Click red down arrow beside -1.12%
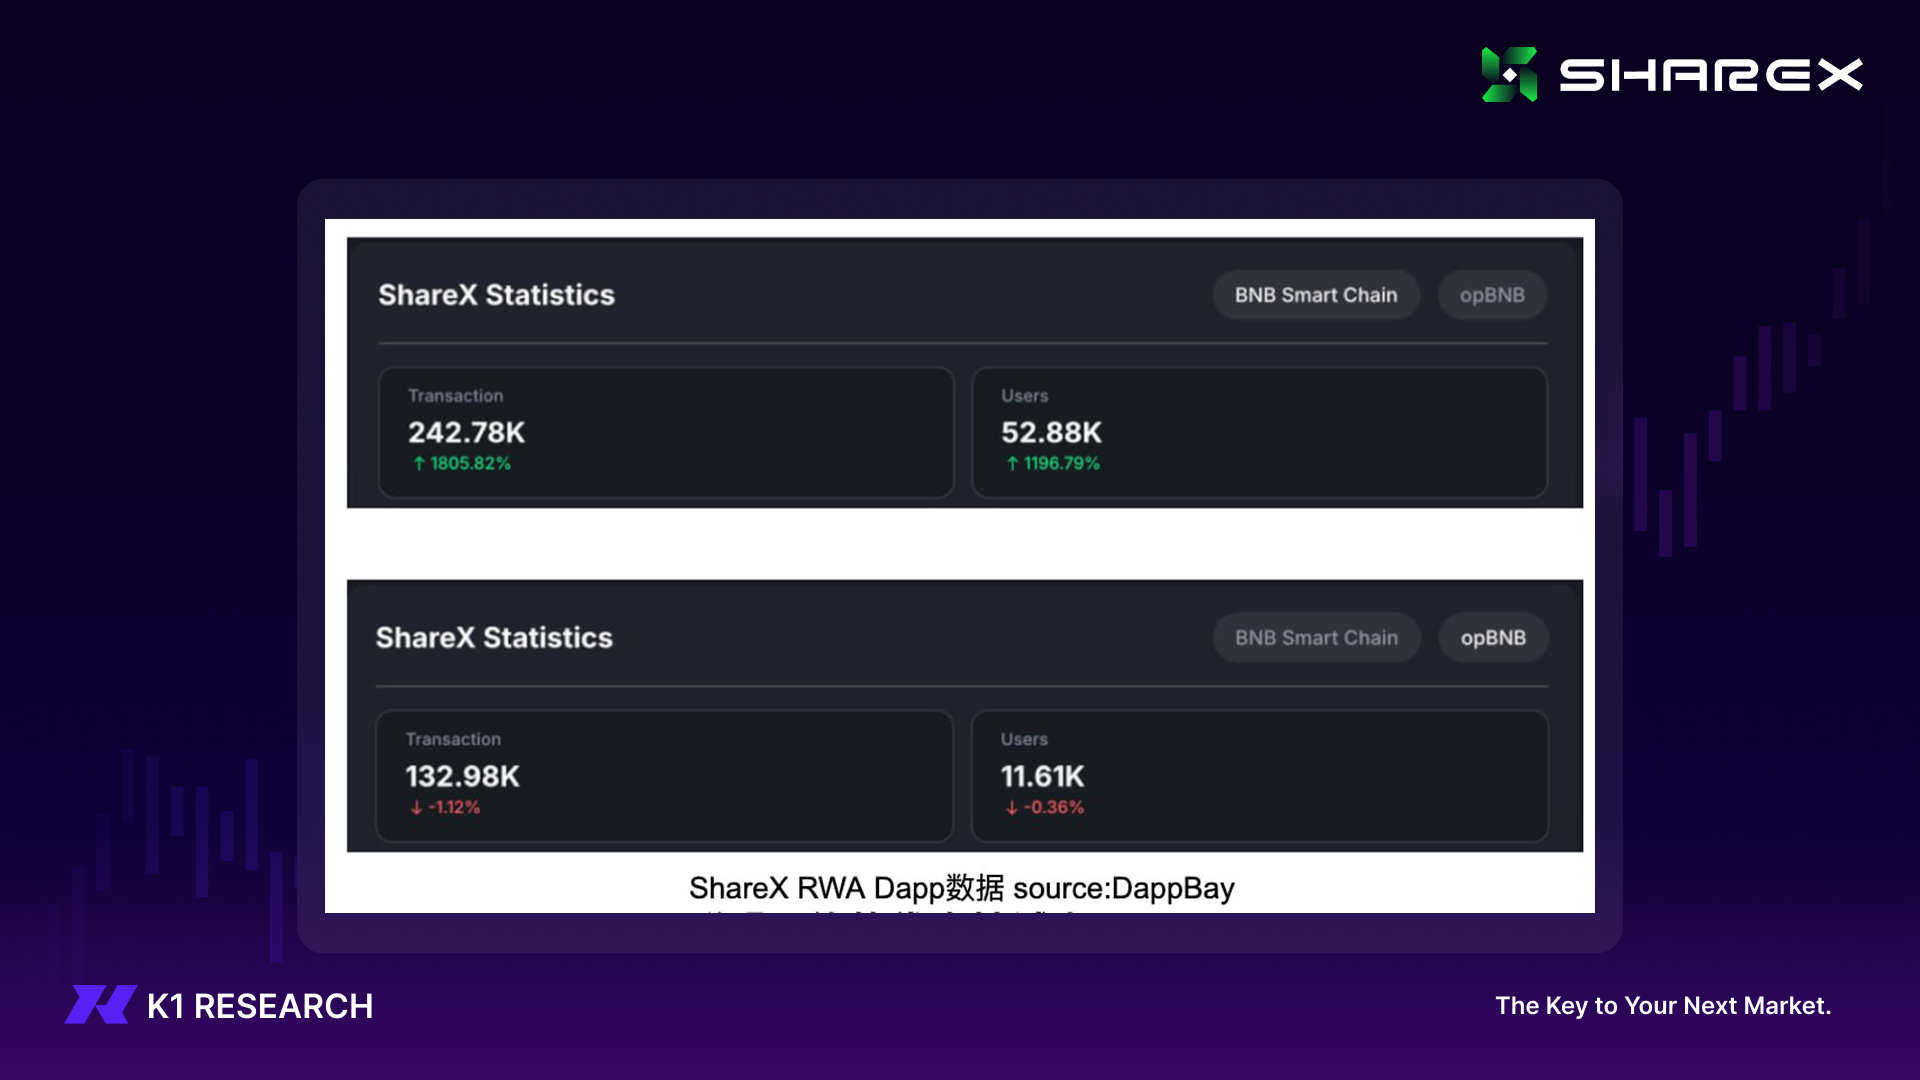 click(416, 808)
